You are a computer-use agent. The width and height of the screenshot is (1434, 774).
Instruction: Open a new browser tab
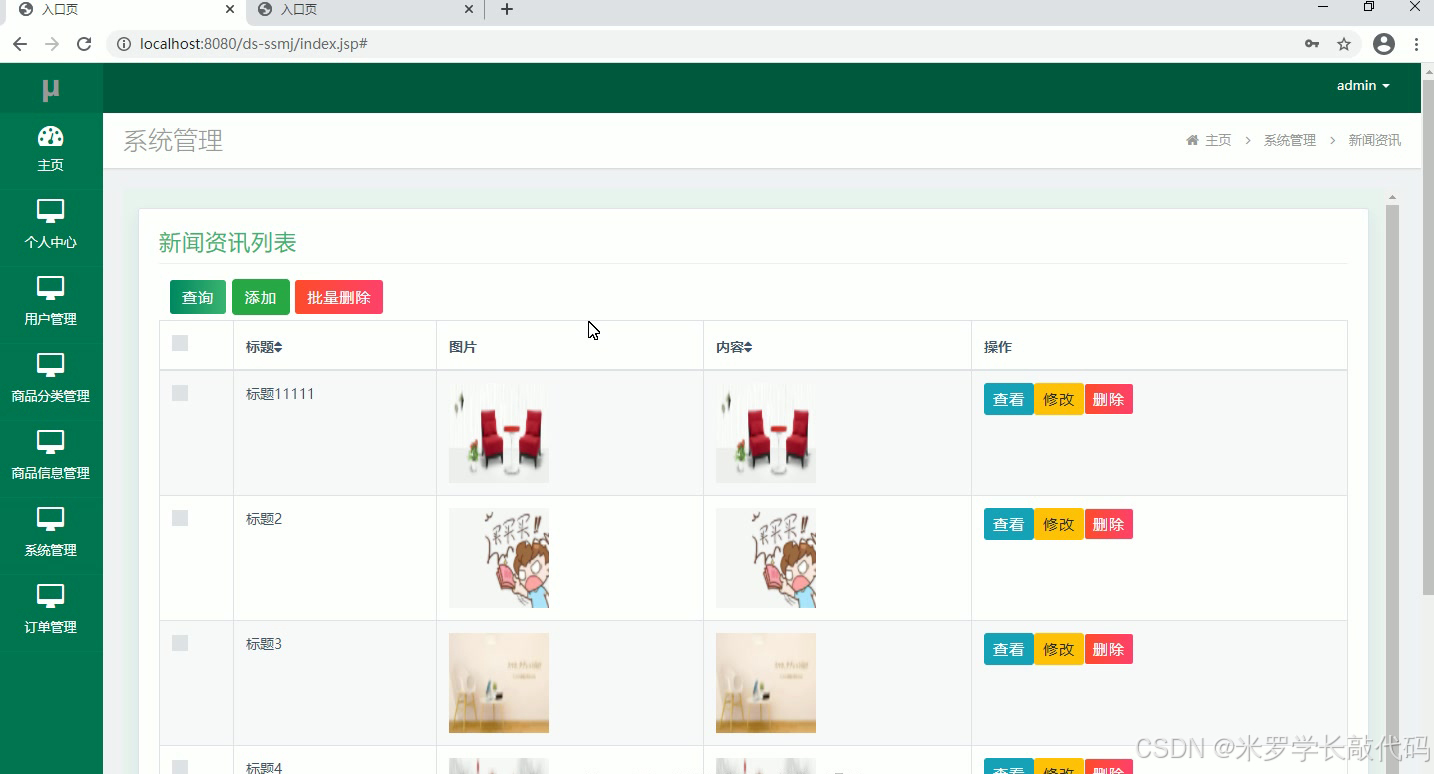507,10
